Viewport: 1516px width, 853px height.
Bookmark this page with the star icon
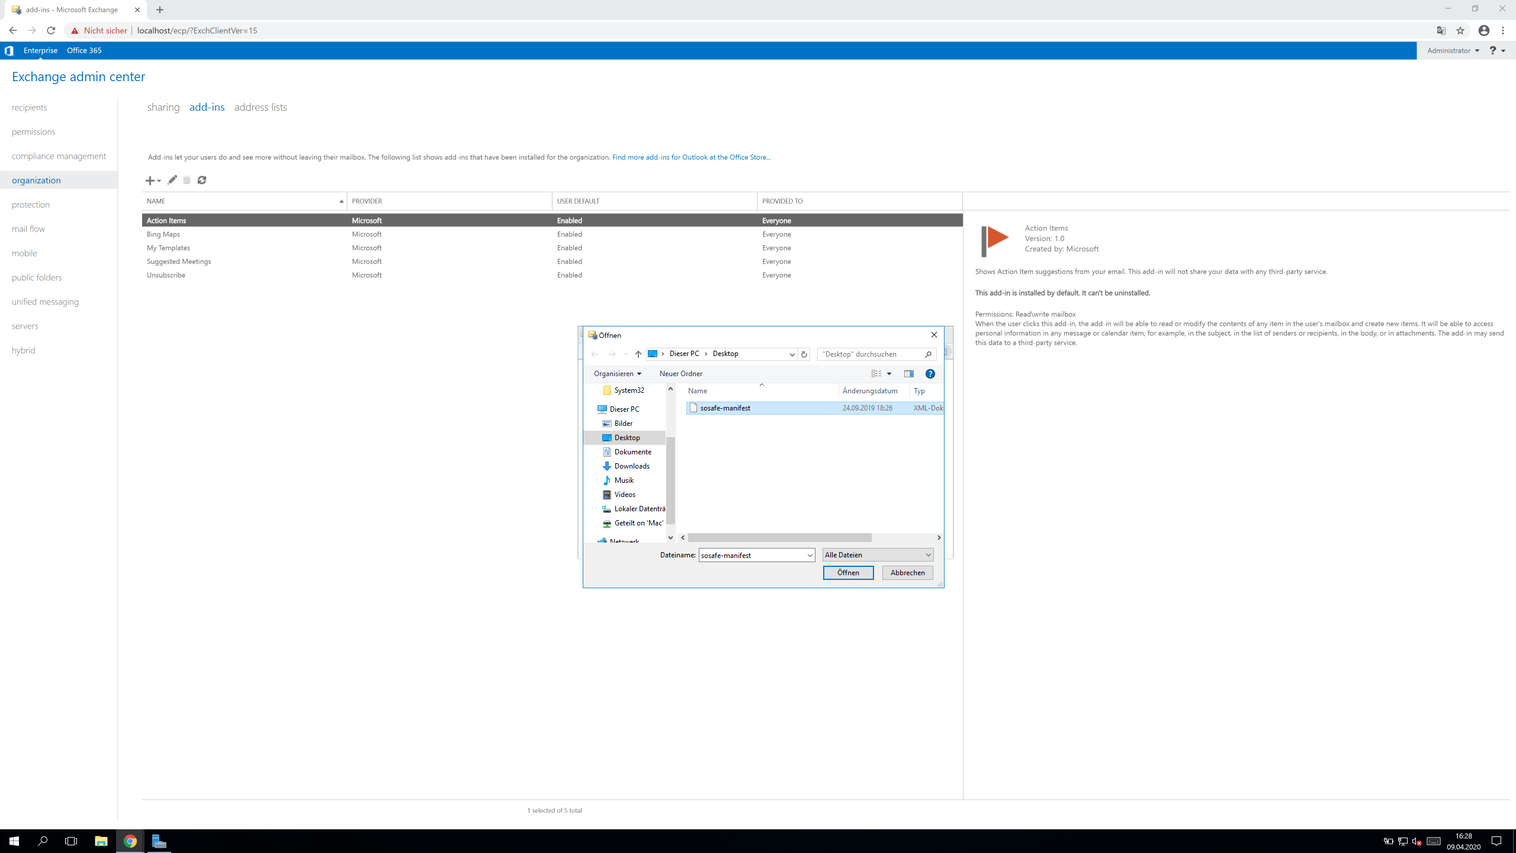(1460, 31)
